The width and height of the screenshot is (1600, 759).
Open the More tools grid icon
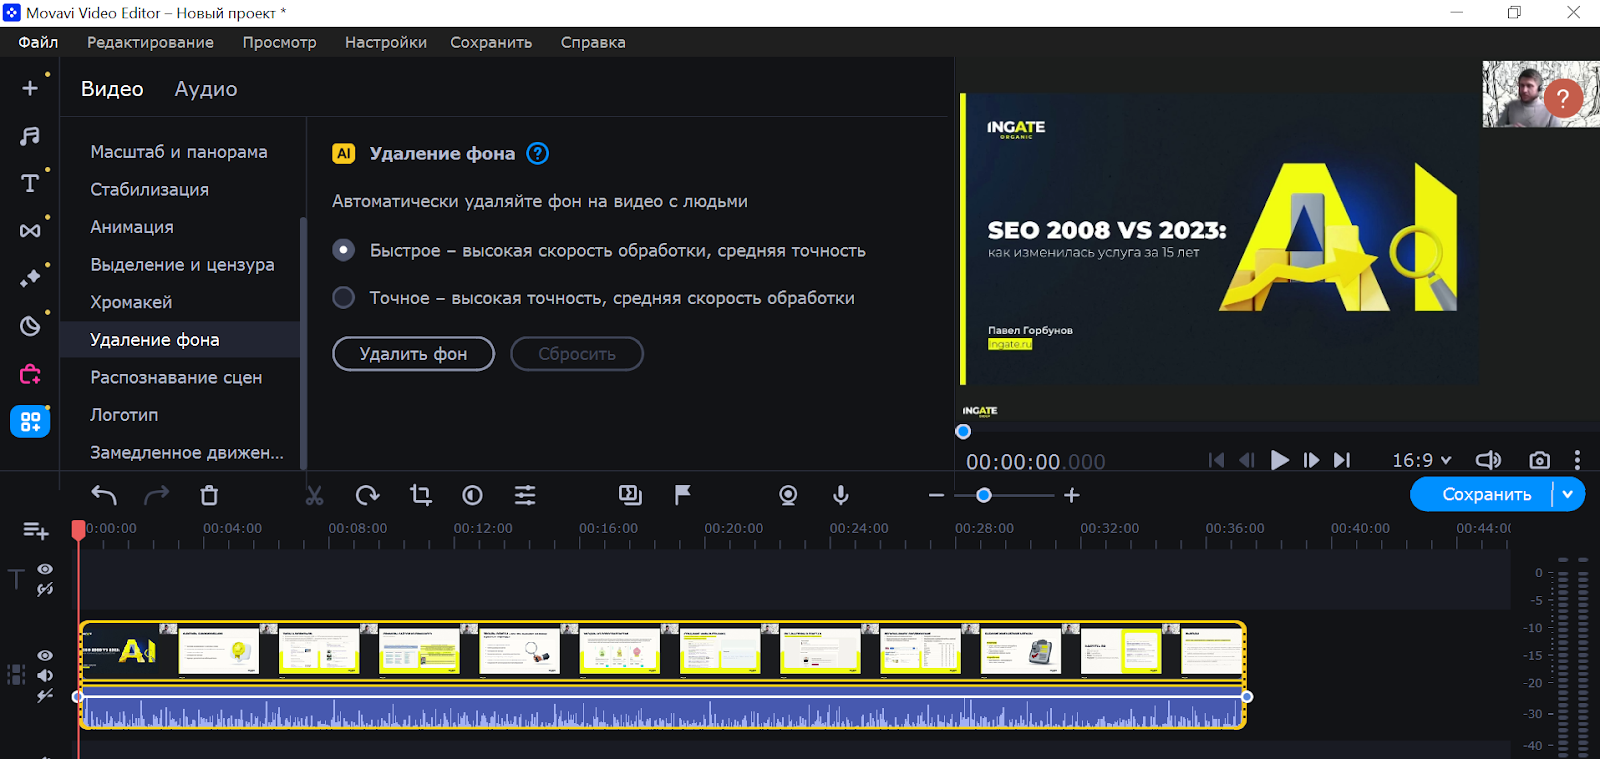(30, 422)
